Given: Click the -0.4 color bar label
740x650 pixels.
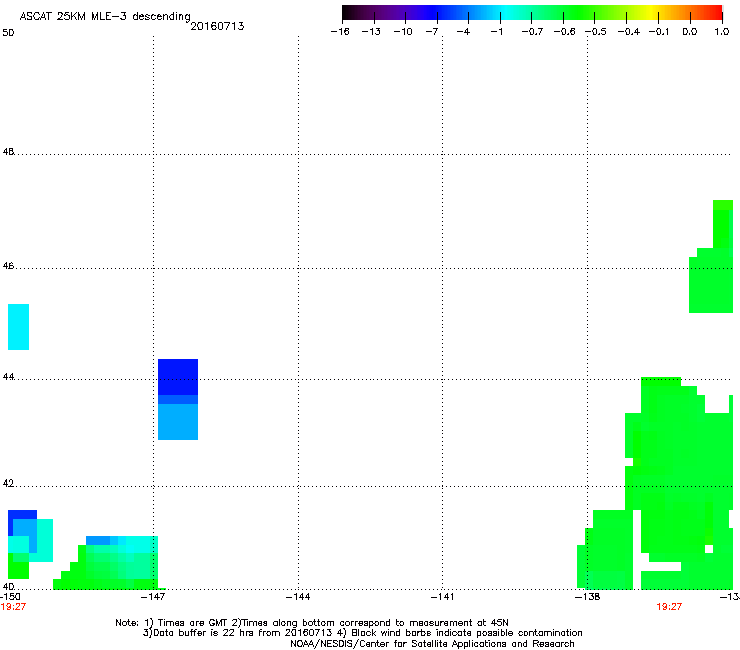Looking at the screenshot, I should 629,32.
